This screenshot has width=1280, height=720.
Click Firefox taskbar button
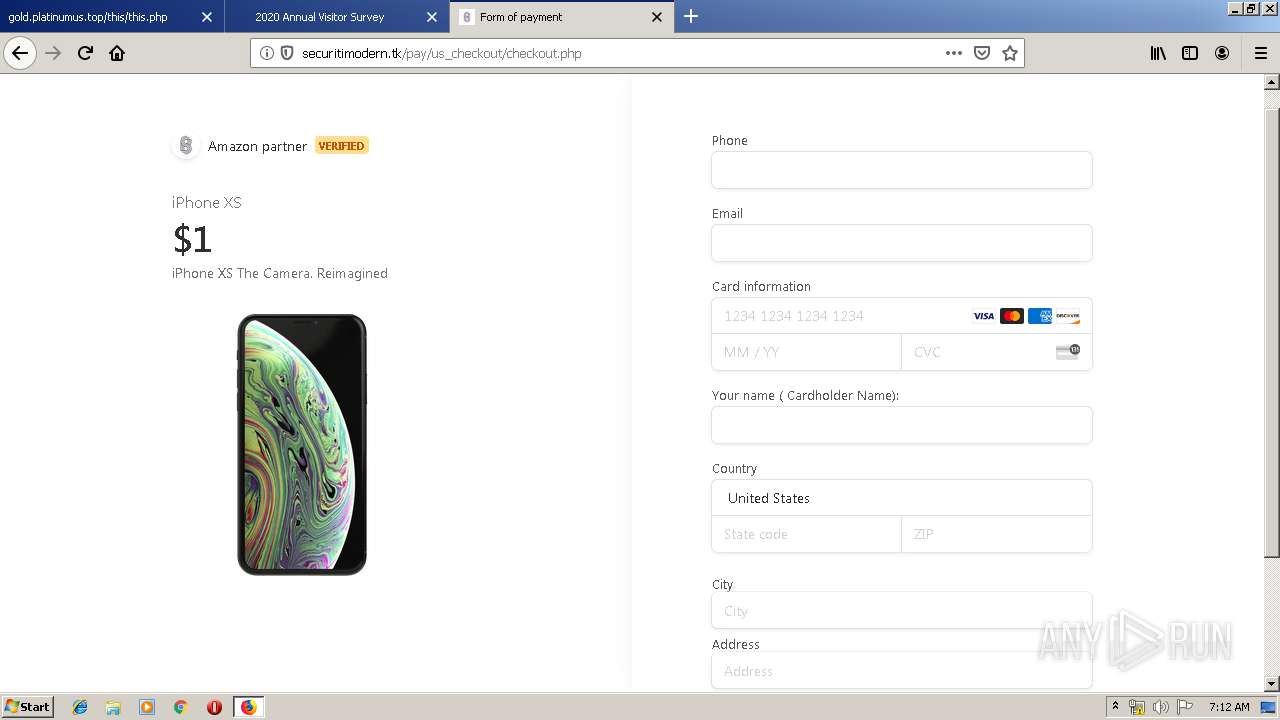tap(248, 707)
